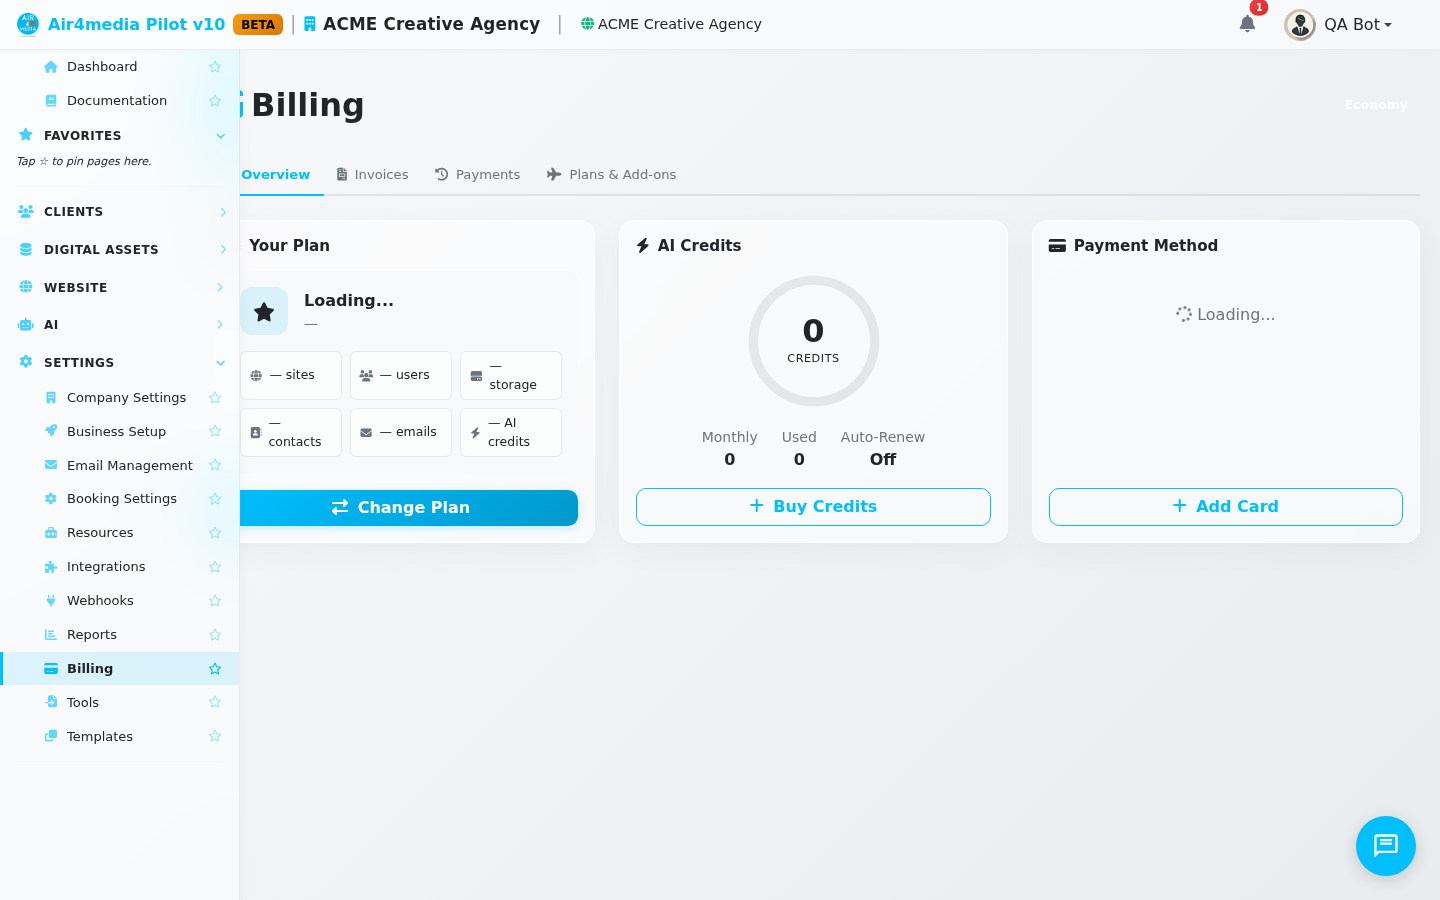The height and width of the screenshot is (900, 1440).
Task: Click the Templates icon in sidebar
Action: click(51, 737)
